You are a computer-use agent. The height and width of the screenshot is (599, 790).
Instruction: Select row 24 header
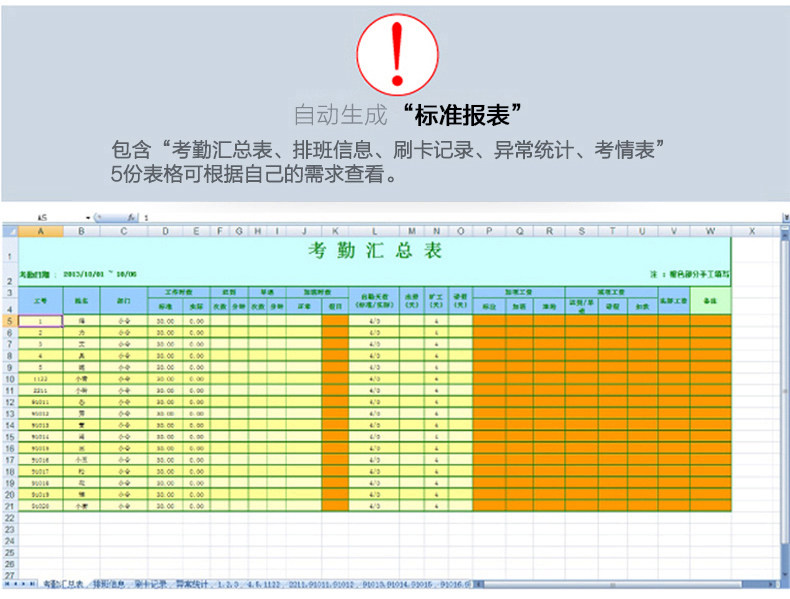tap(10, 541)
